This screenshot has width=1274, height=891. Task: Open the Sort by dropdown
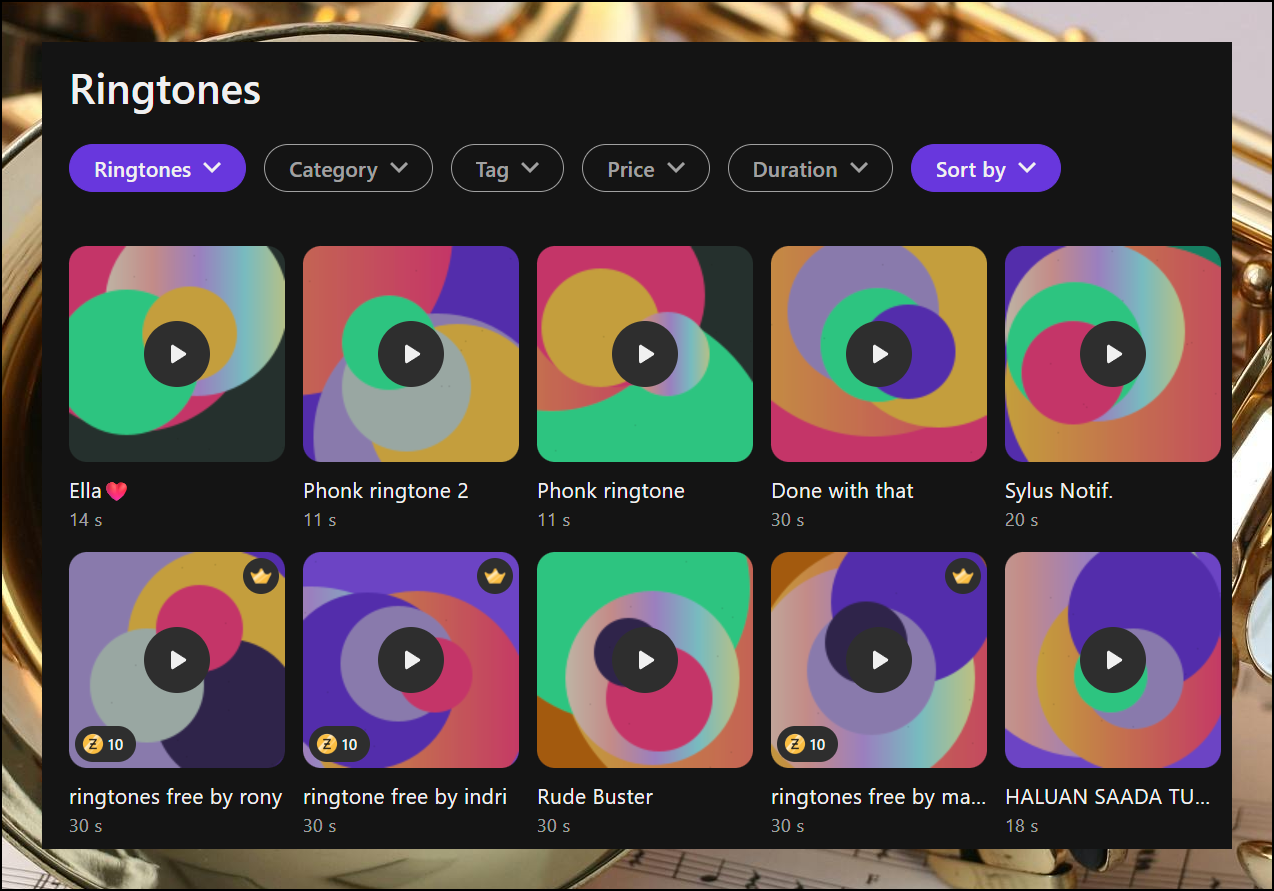[x=985, y=168]
